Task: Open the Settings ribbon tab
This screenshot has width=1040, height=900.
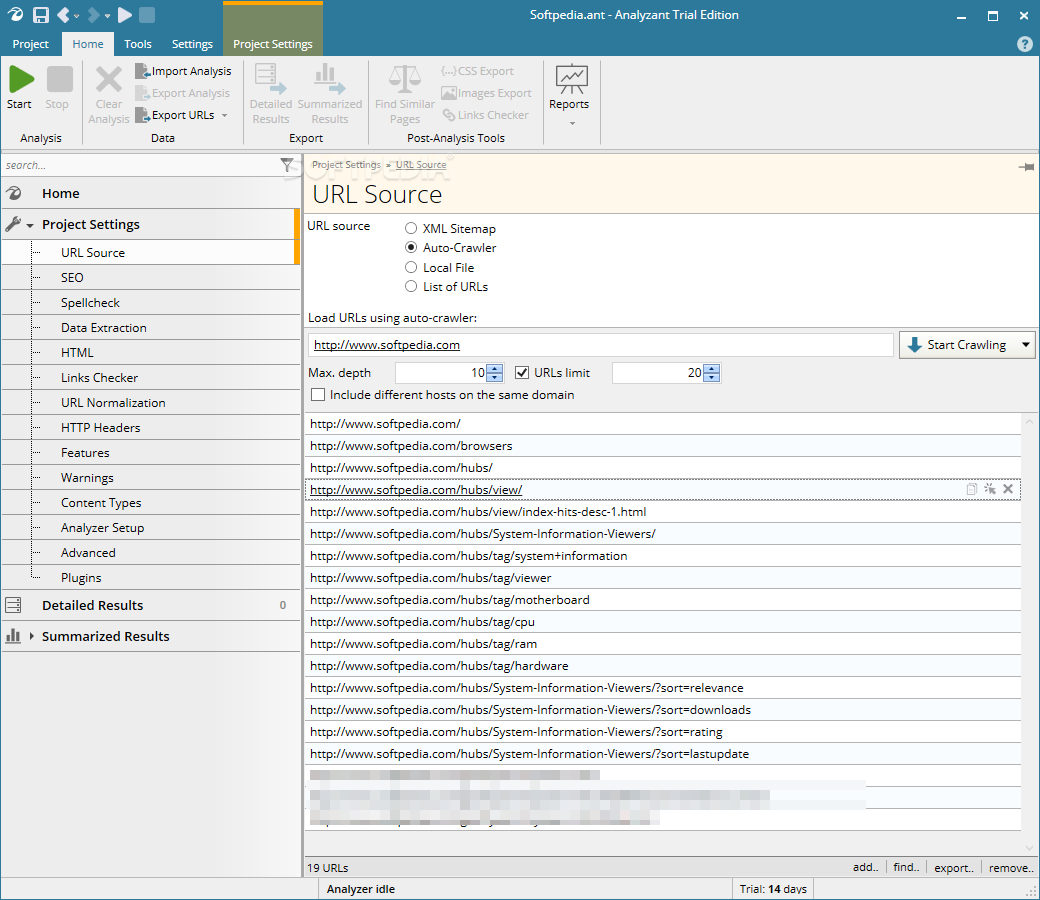Action: (192, 44)
